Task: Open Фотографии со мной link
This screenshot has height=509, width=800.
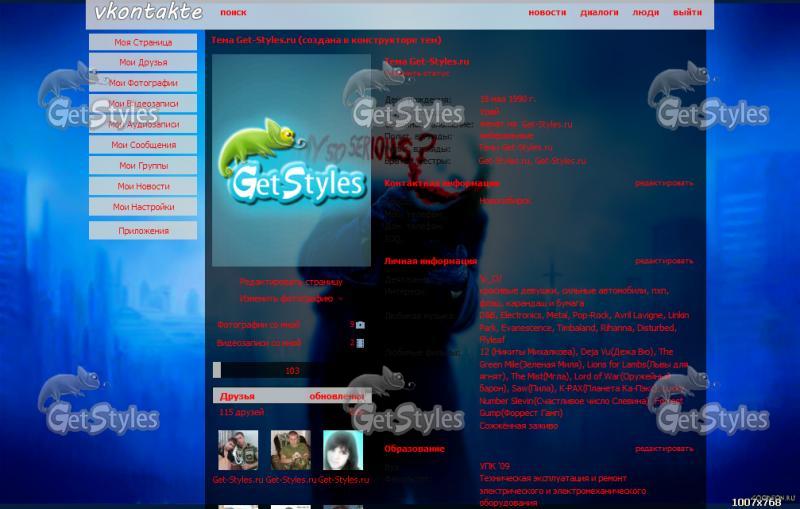Action: tap(258, 325)
